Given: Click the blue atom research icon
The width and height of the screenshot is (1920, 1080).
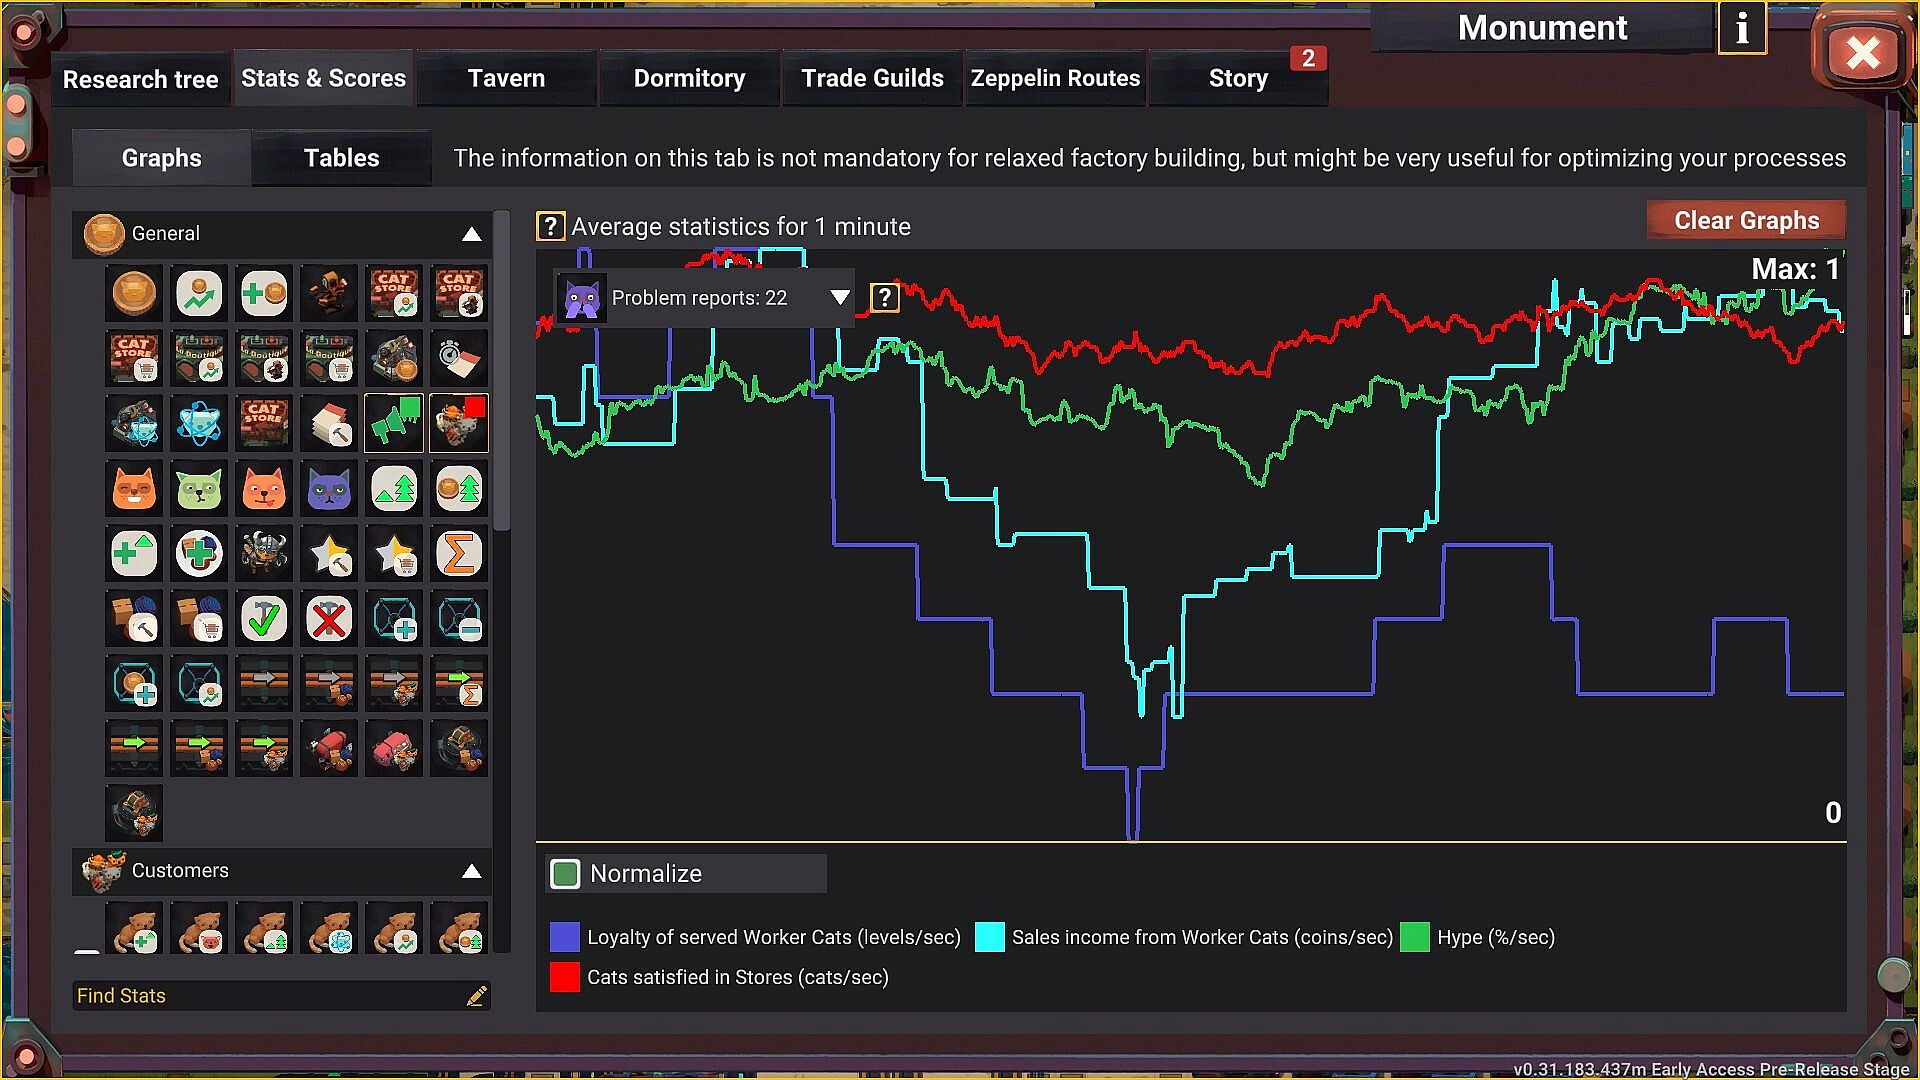Looking at the screenshot, I should pos(199,424).
